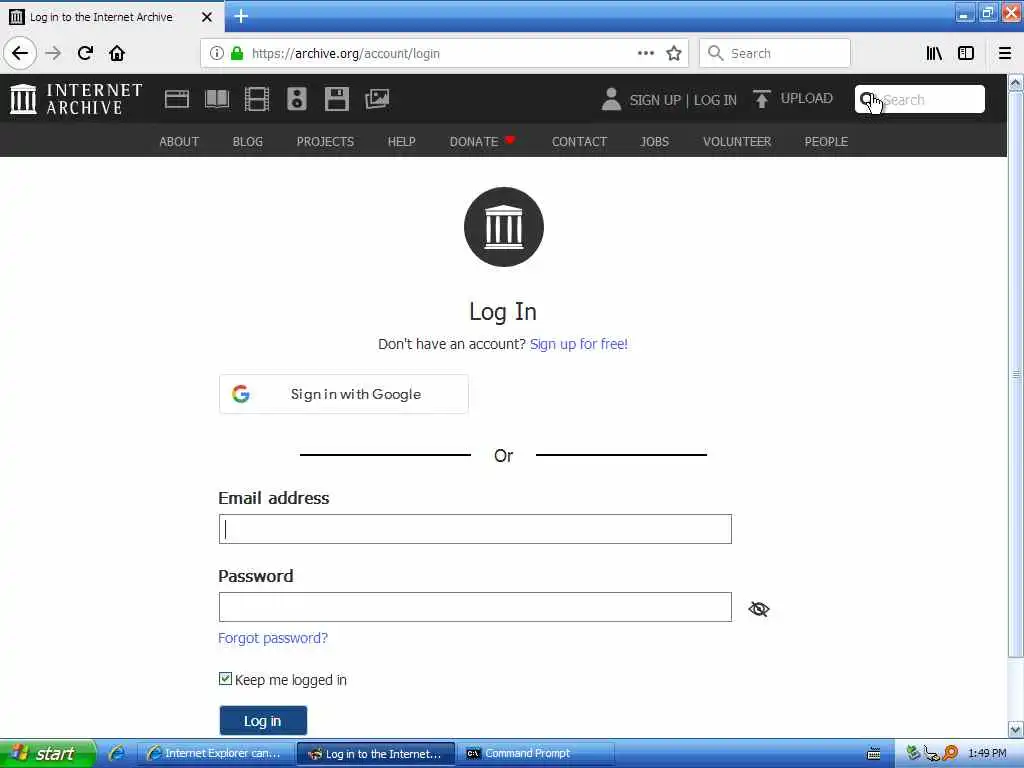Show site information icon in address bar
This screenshot has height=768, width=1024.
[216, 53]
